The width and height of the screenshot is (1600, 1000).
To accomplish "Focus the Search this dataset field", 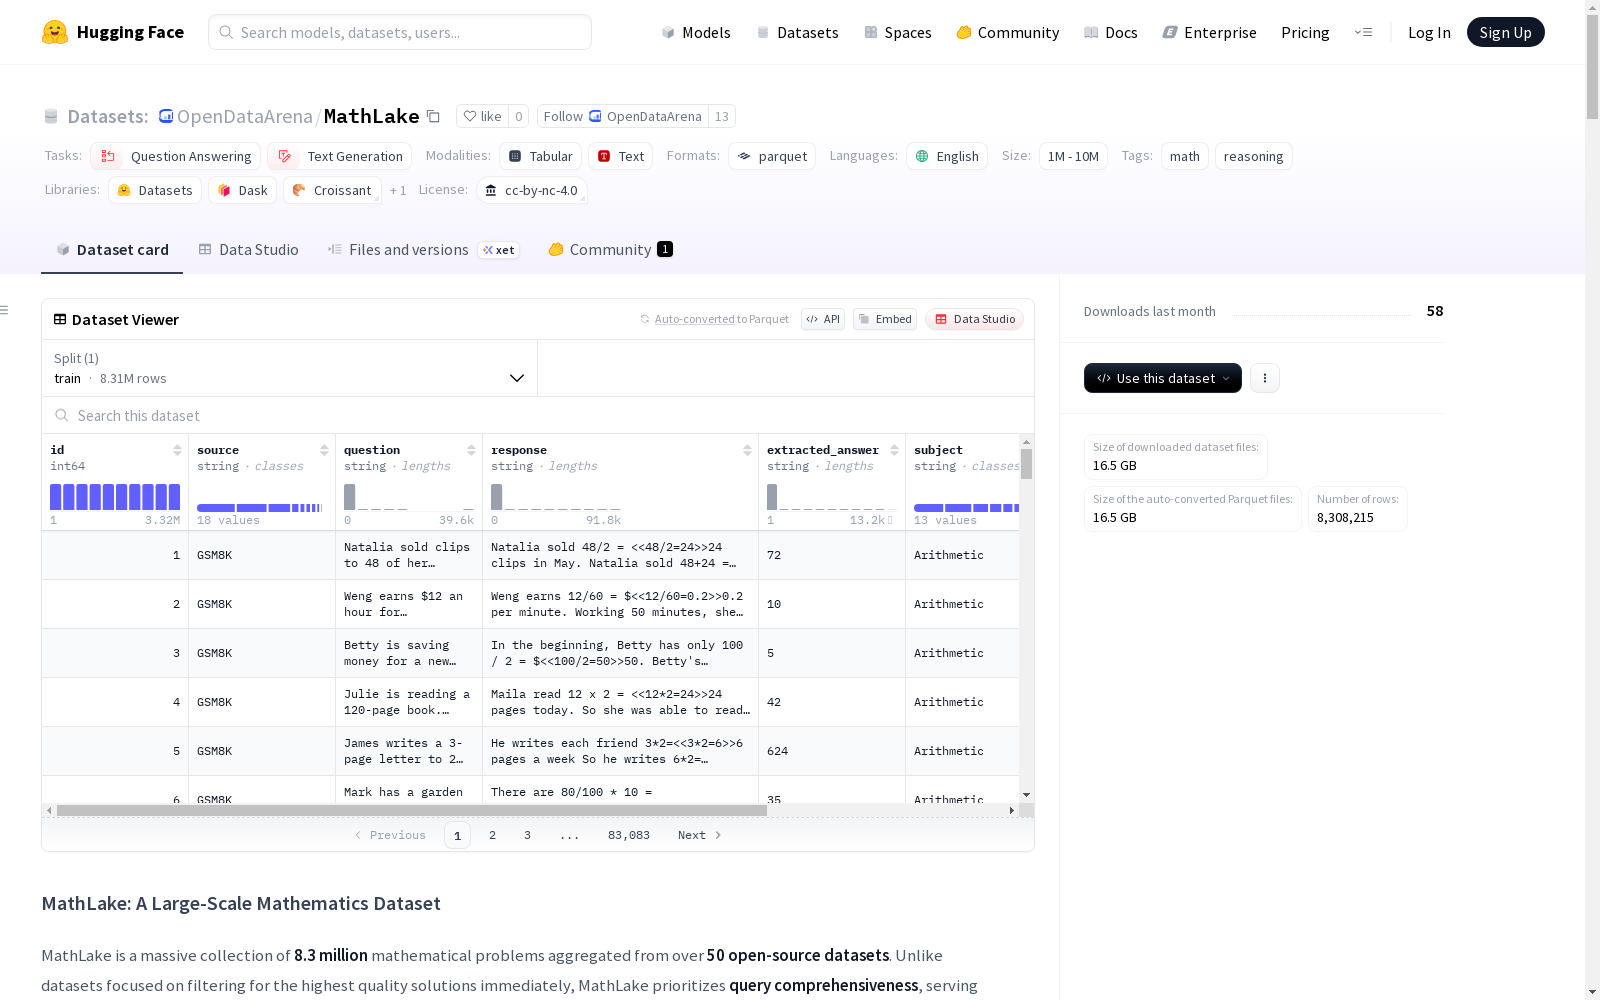I will pyautogui.click(x=538, y=415).
